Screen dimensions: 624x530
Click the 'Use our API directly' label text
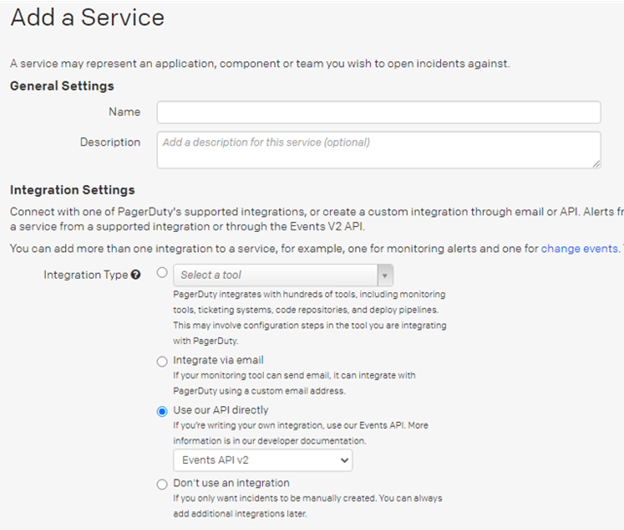pos(221,410)
